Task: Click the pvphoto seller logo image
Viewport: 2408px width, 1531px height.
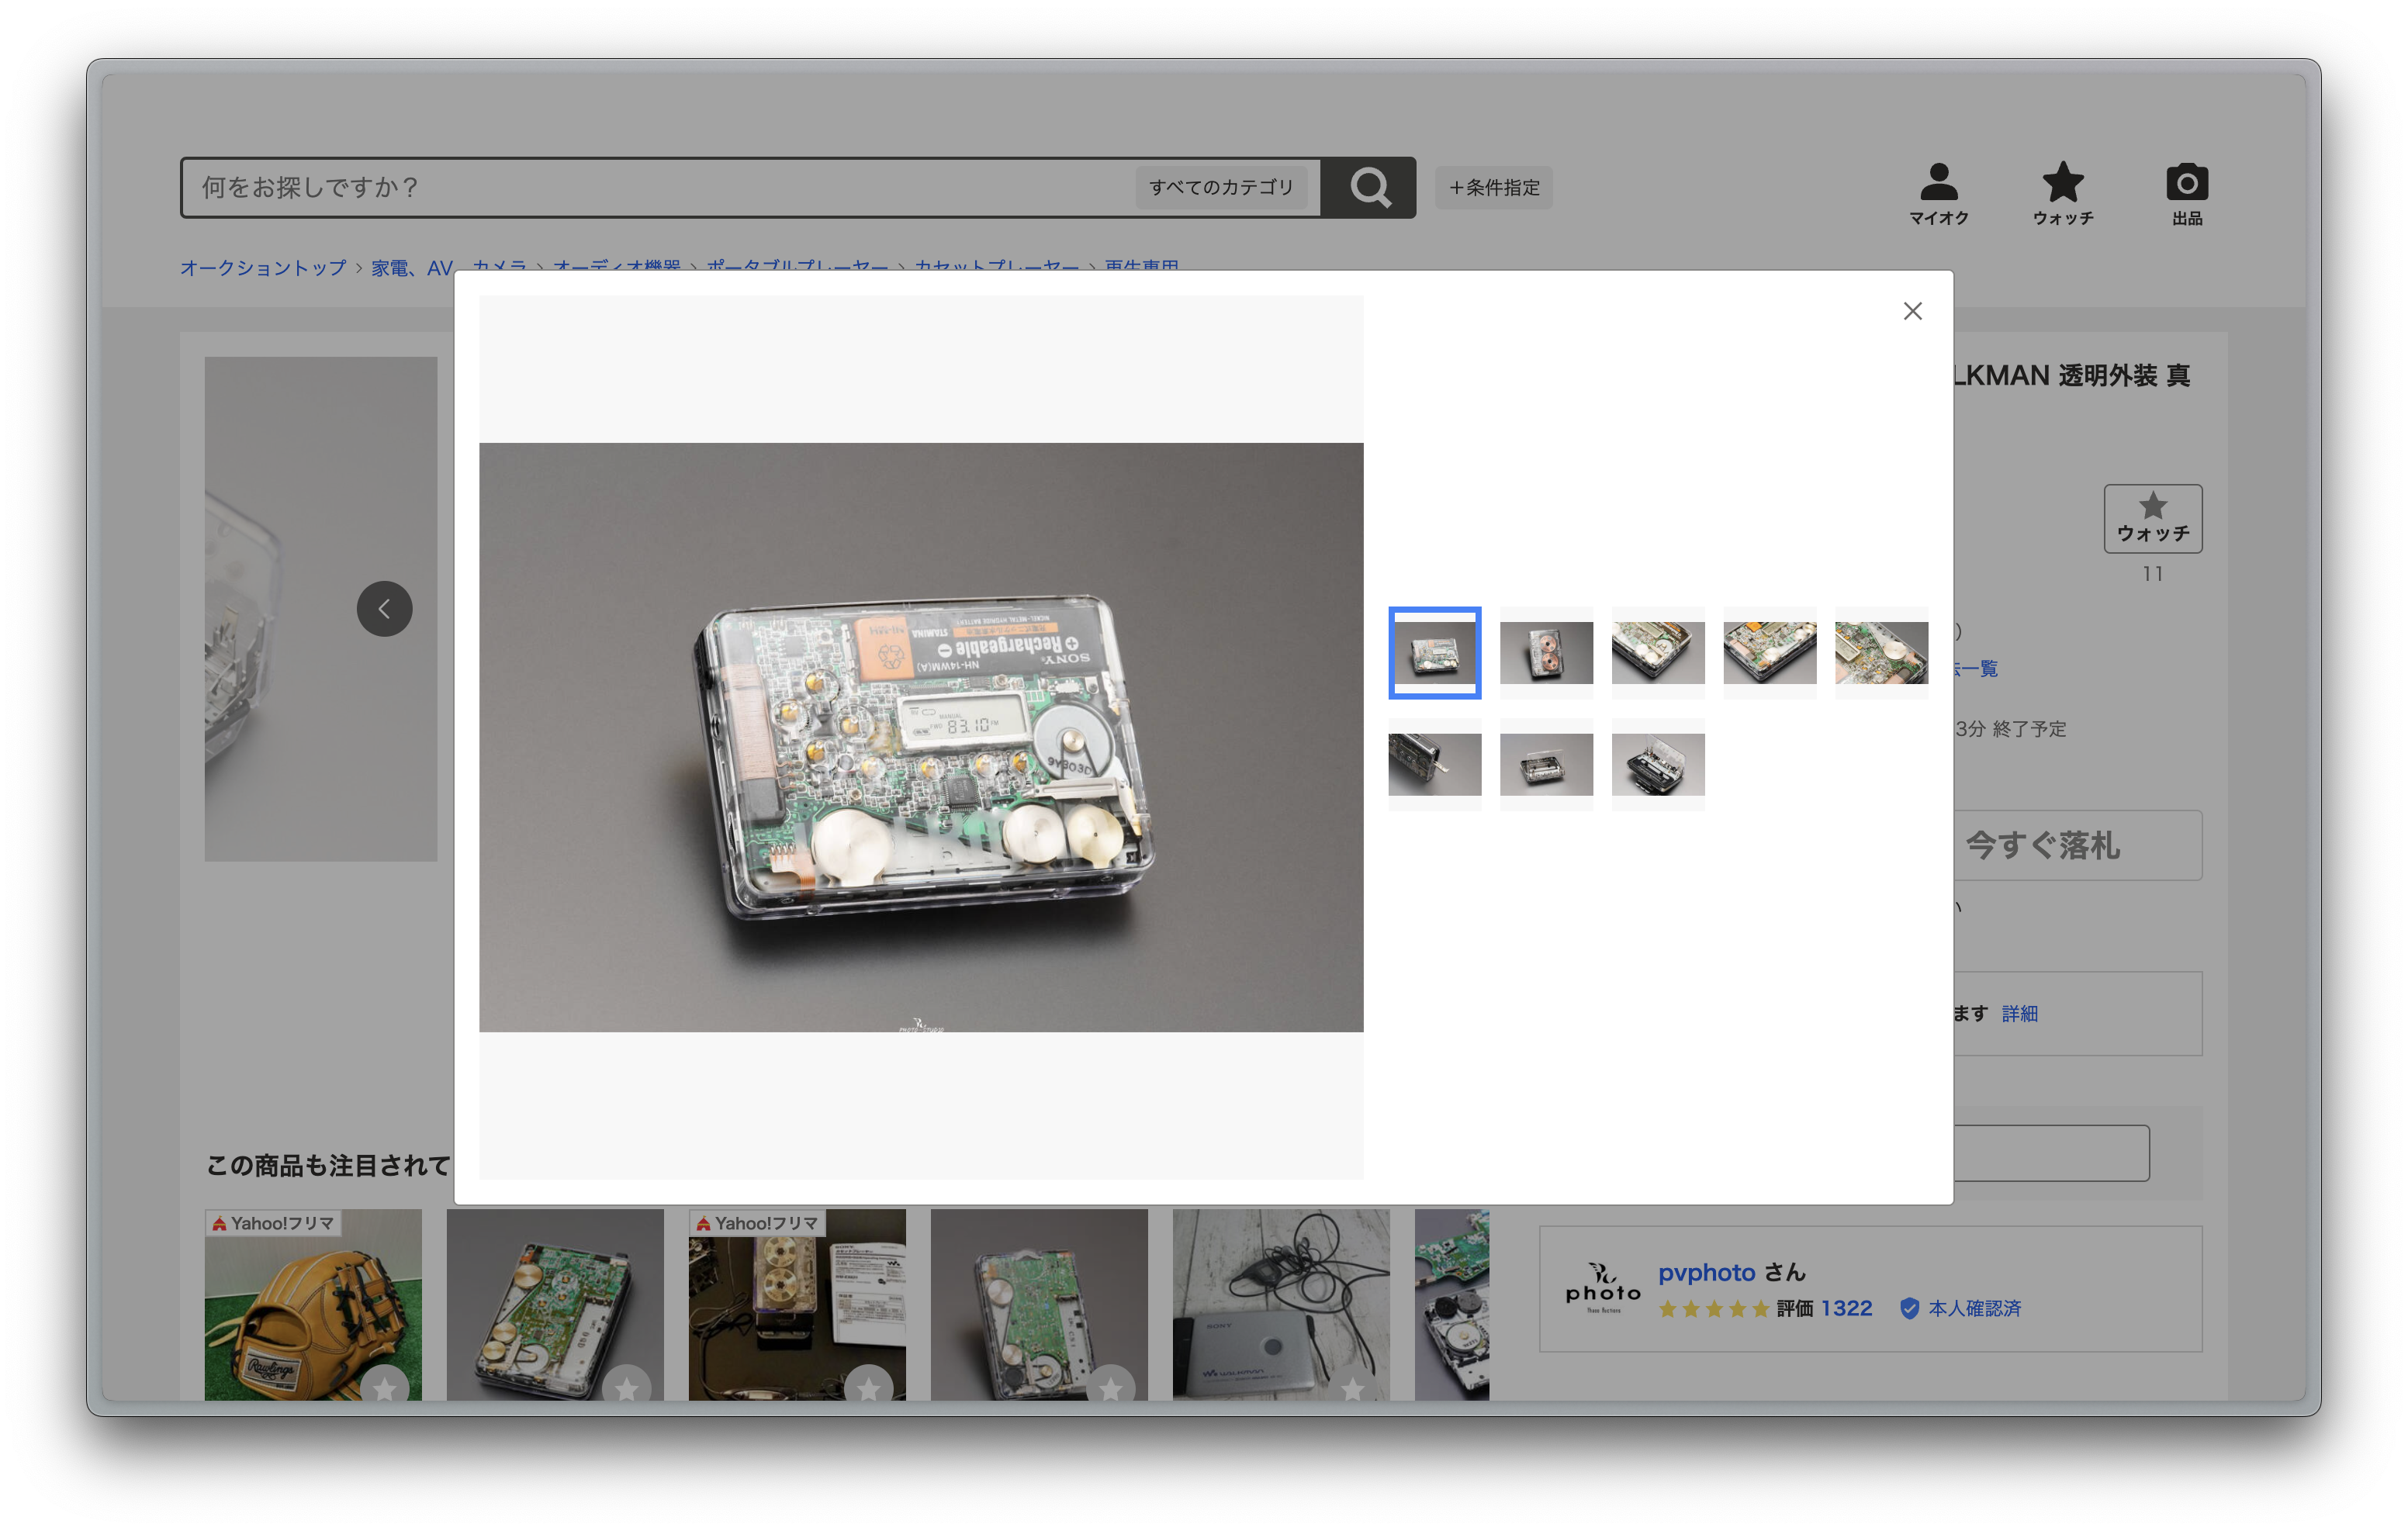Action: [1602, 1288]
